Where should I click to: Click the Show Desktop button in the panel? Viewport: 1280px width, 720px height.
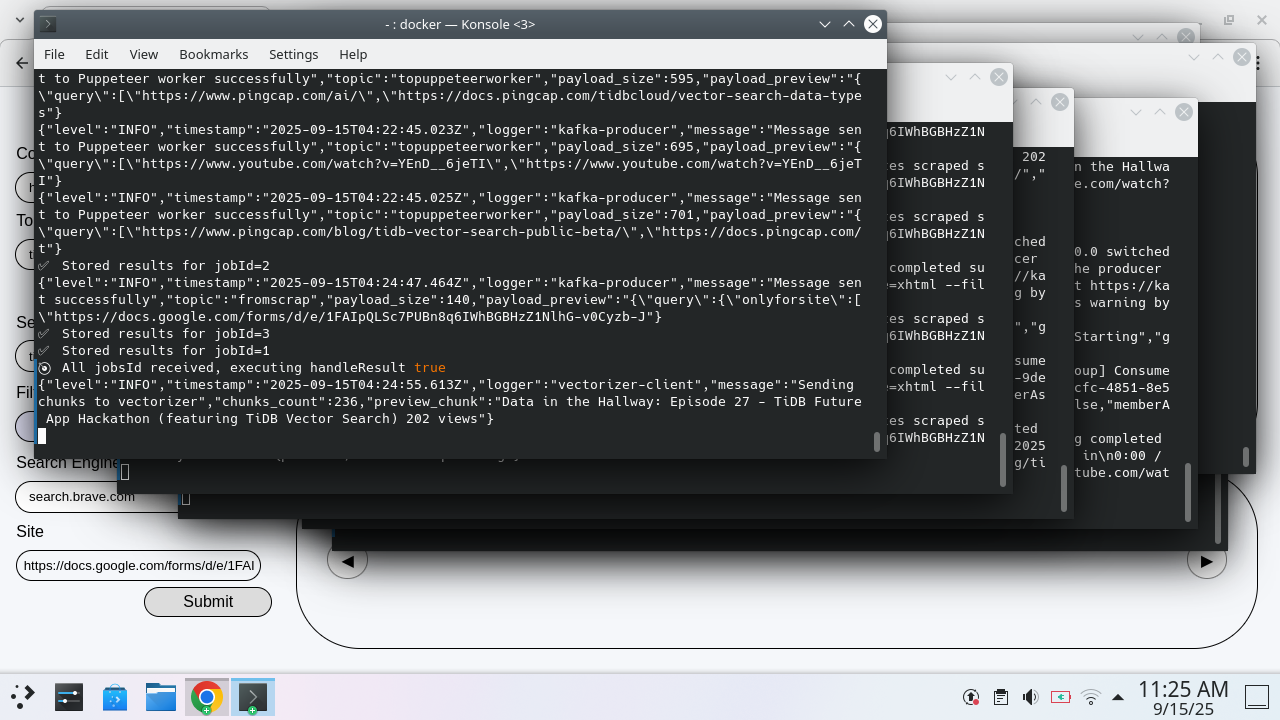(1256, 697)
